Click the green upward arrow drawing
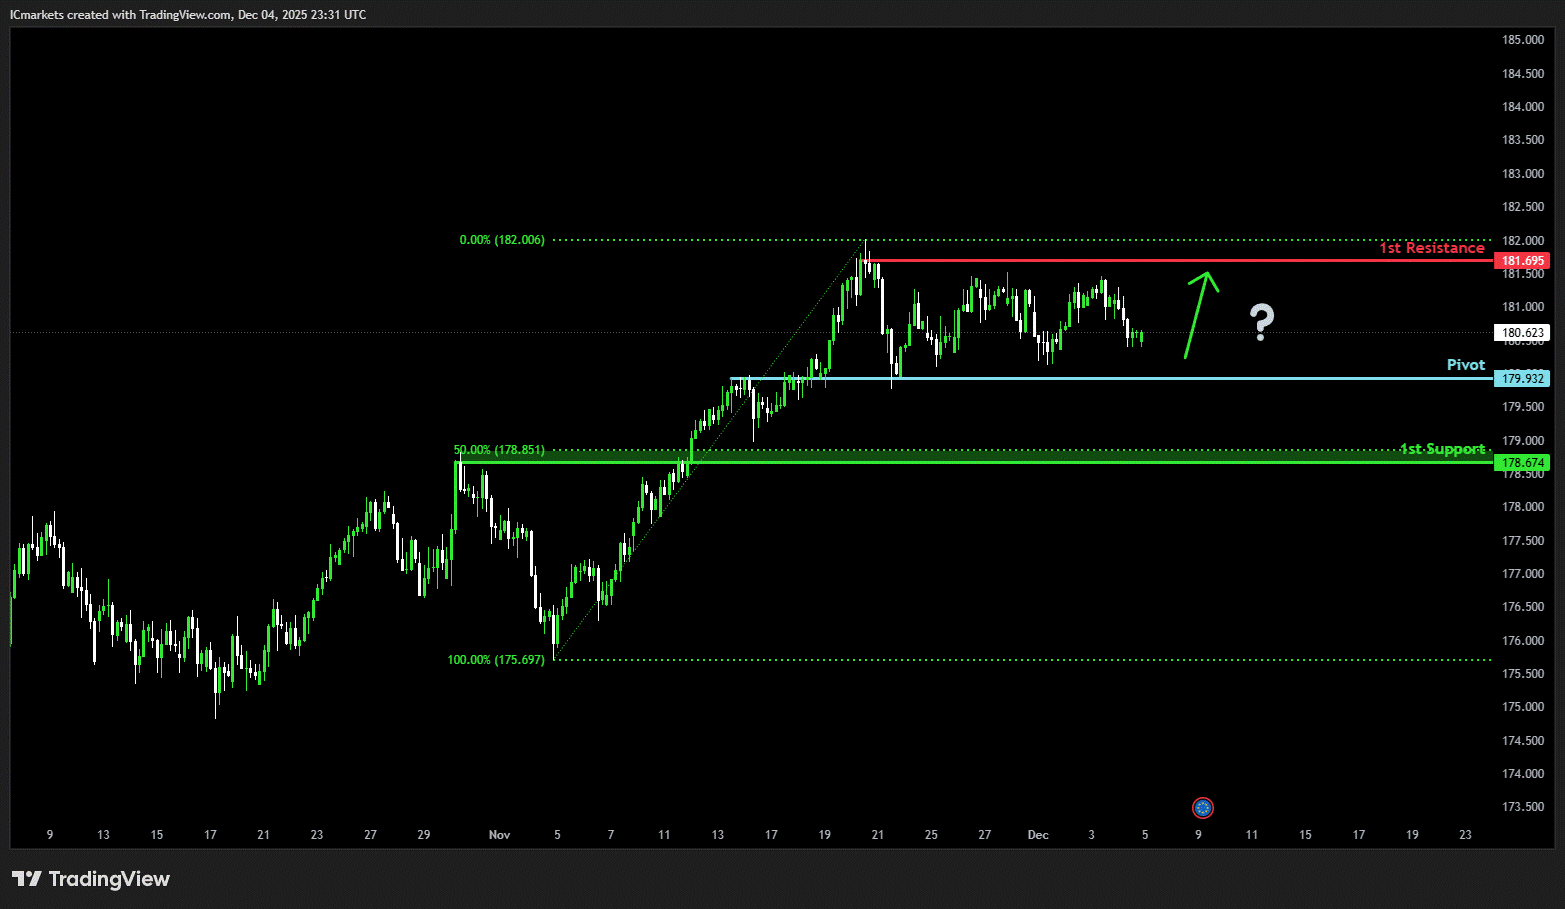Screen dimensions: 1565x909 pyautogui.click(x=1201, y=314)
